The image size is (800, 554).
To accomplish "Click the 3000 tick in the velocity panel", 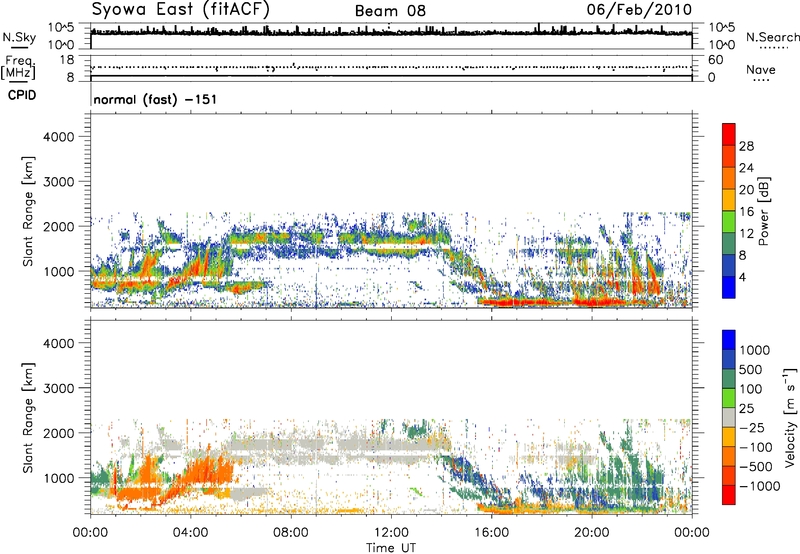I will tap(59, 388).
